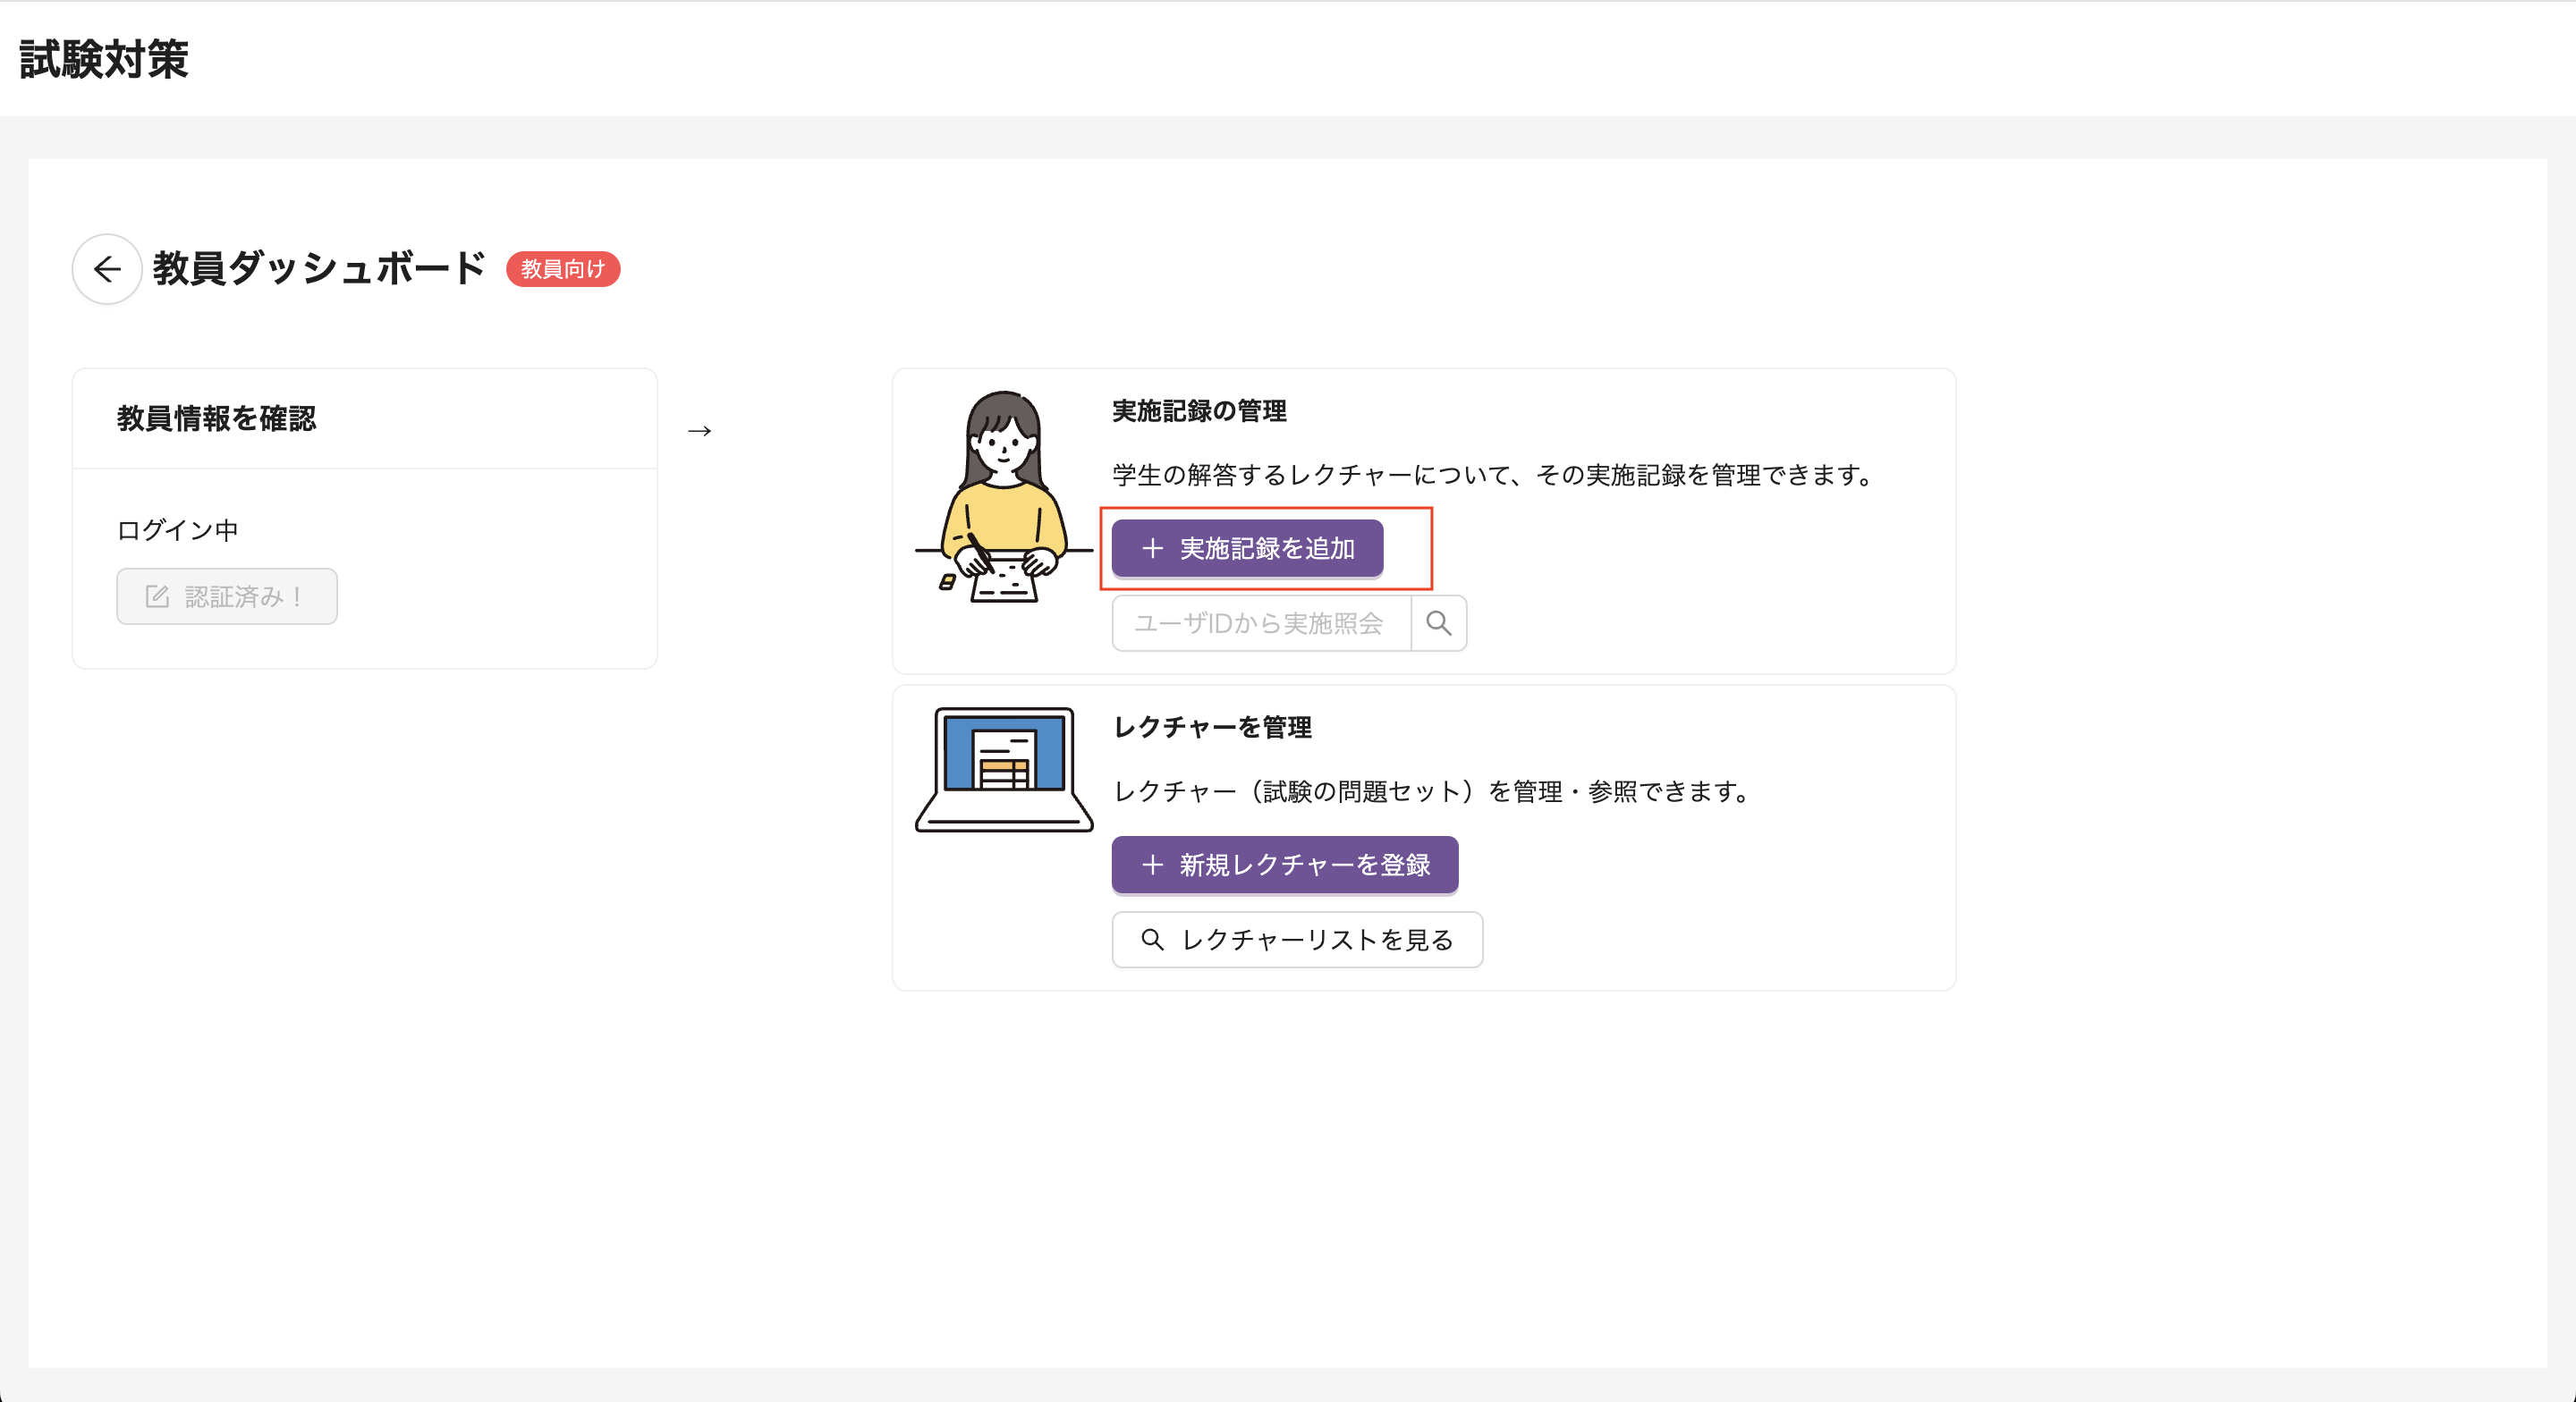This screenshot has width=2576, height=1402.
Task: Click search icon in レクチャーリストを見る button
Action: pos(1152,940)
